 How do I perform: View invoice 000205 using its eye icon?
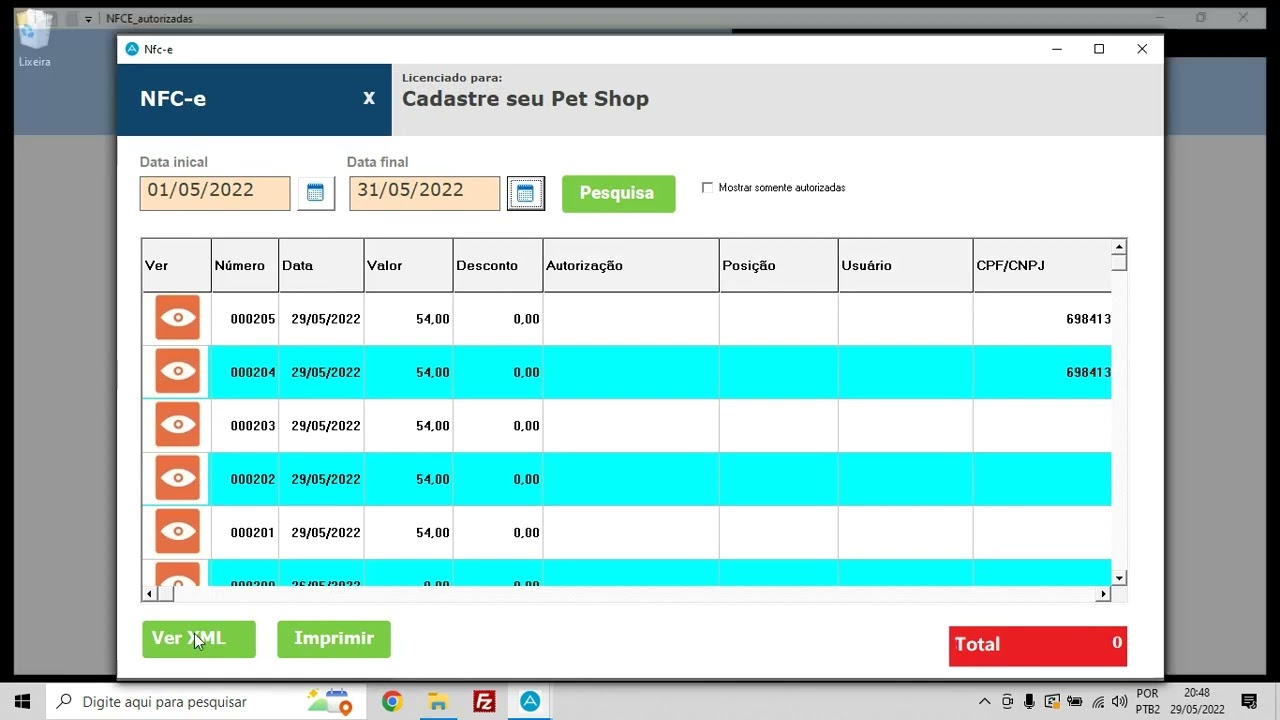177,318
